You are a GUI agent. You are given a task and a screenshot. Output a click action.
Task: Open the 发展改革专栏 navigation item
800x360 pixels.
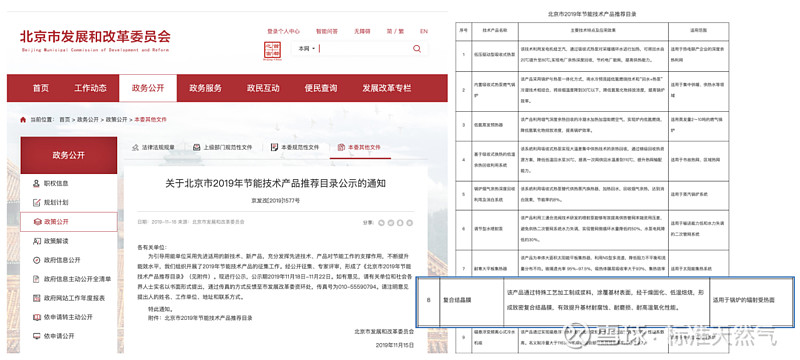point(387,88)
